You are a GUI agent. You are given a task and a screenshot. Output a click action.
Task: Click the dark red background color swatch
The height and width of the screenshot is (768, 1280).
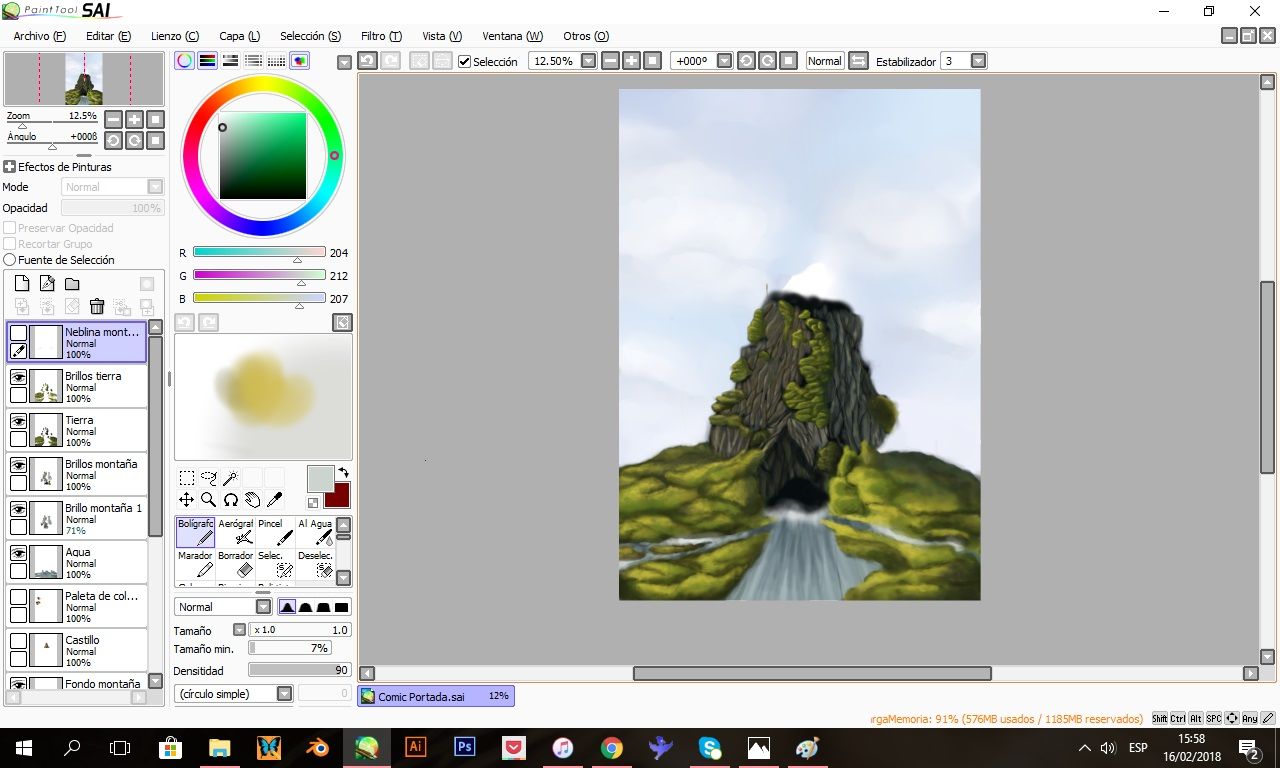(x=337, y=494)
